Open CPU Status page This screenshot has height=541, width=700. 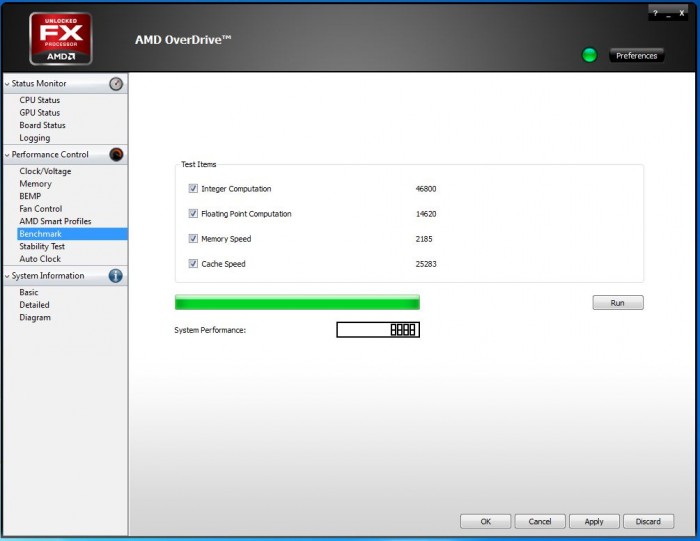point(39,100)
